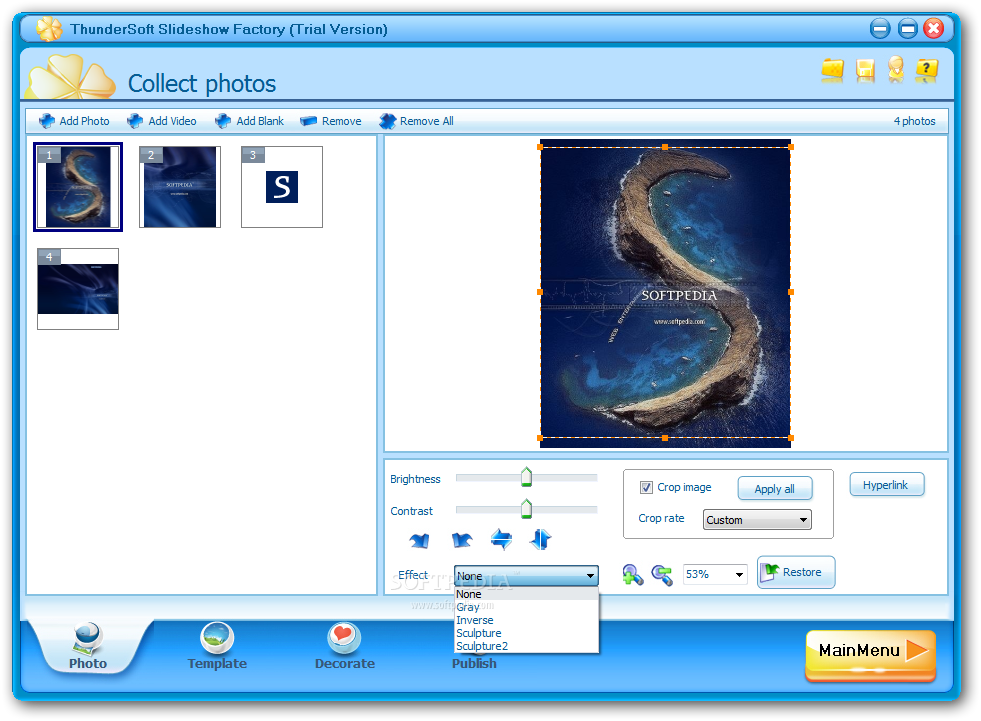Click the top-middle crop handle on preview
Screen dimensions: 981x721
[x=664, y=147]
